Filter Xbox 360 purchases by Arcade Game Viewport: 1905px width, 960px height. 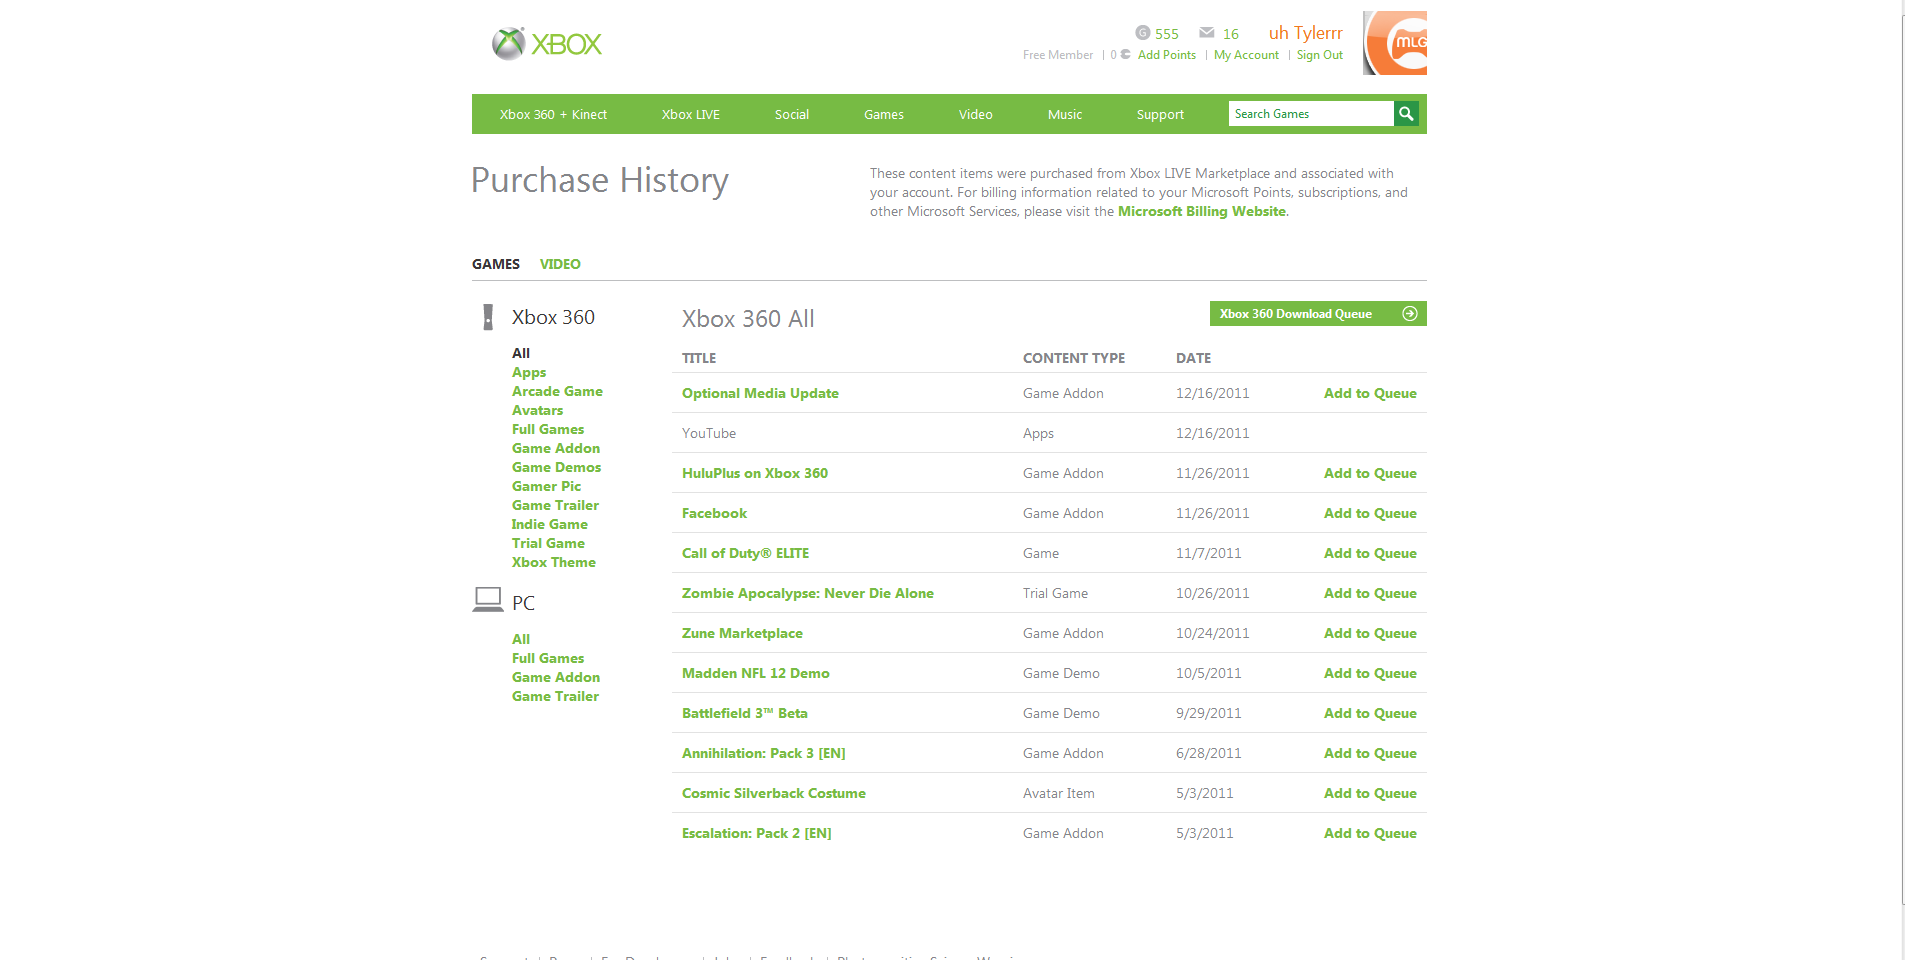(x=557, y=391)
